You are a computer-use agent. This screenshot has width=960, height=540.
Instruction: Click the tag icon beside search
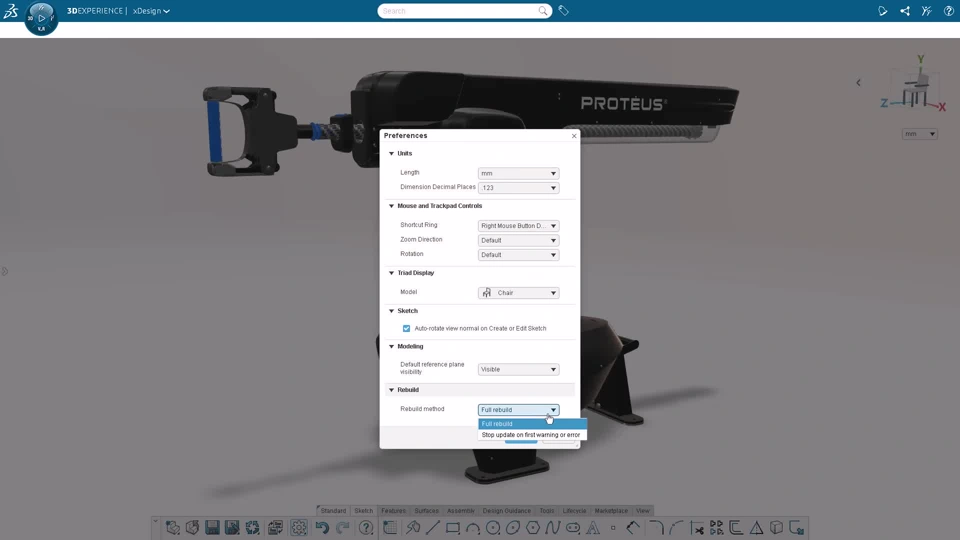[x=563, y=10]
